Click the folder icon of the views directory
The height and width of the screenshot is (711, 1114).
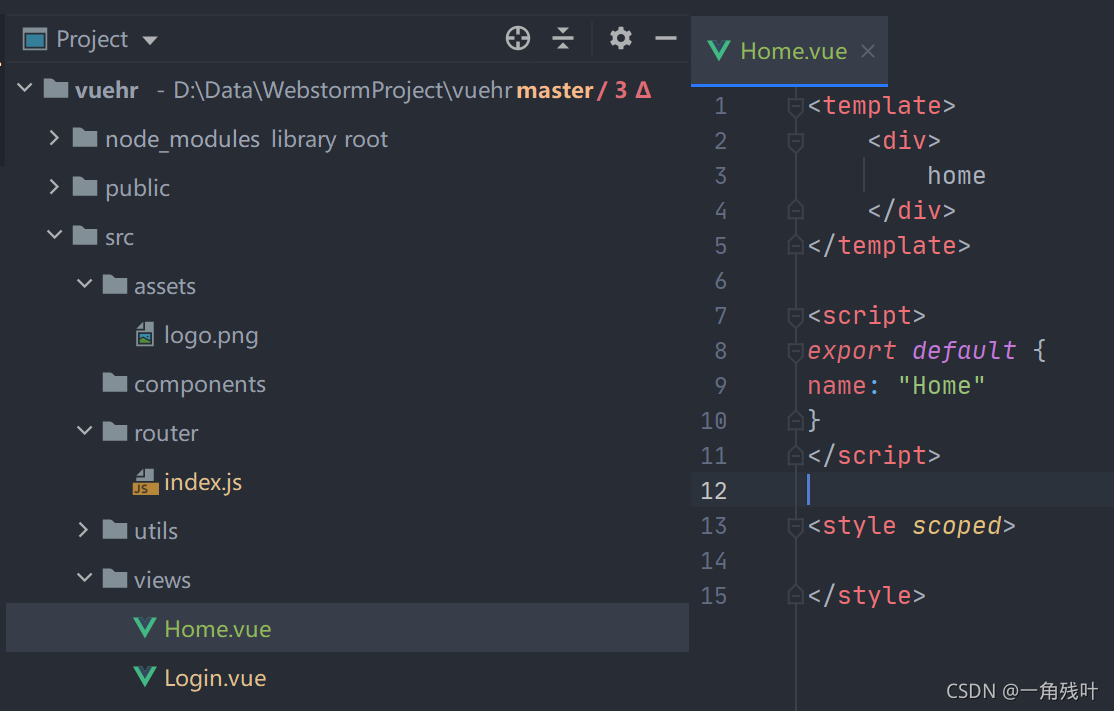[114, 578]
